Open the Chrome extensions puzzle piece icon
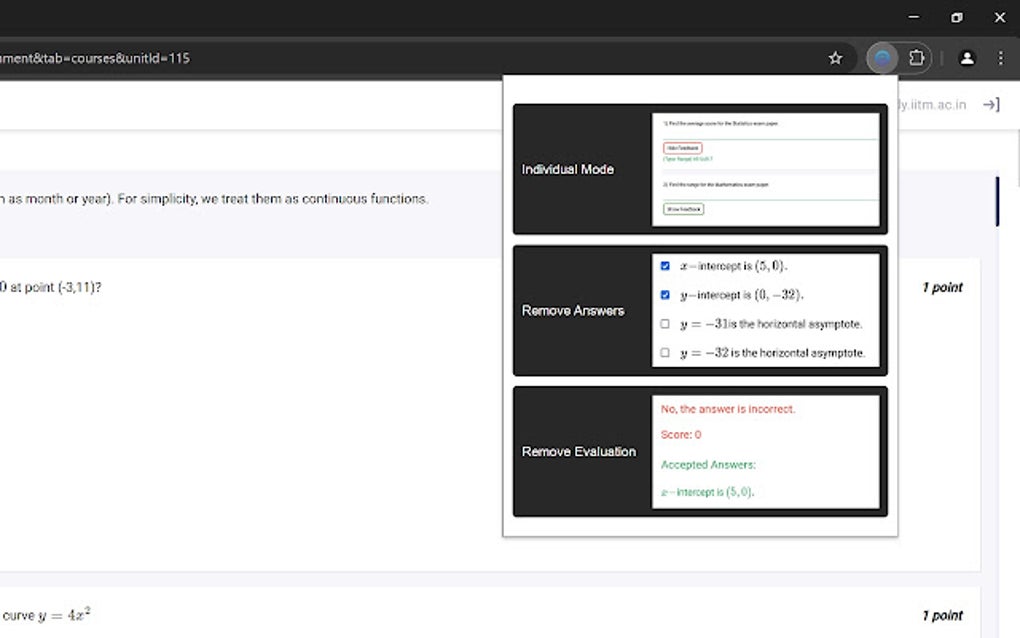This screenshot has height=638, width=1020. click(918, 58)
